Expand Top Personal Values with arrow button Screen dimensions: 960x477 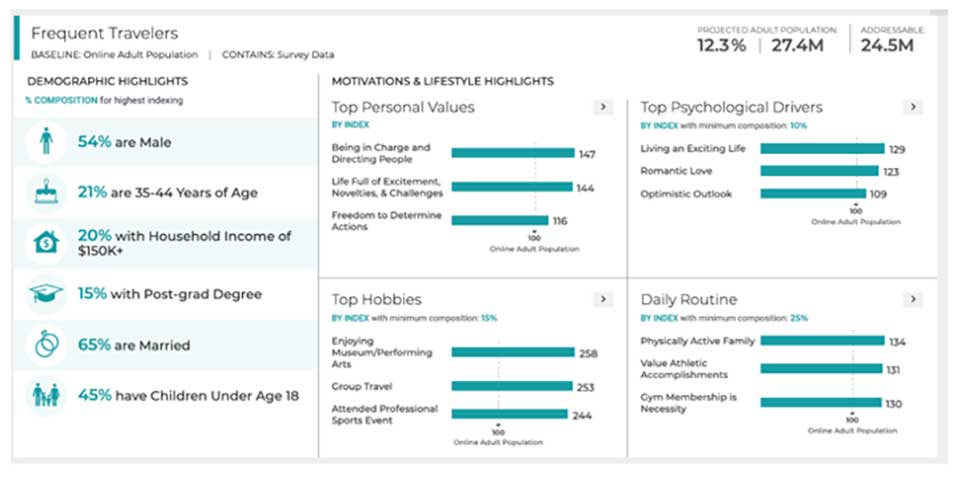(x=603, y=107)
